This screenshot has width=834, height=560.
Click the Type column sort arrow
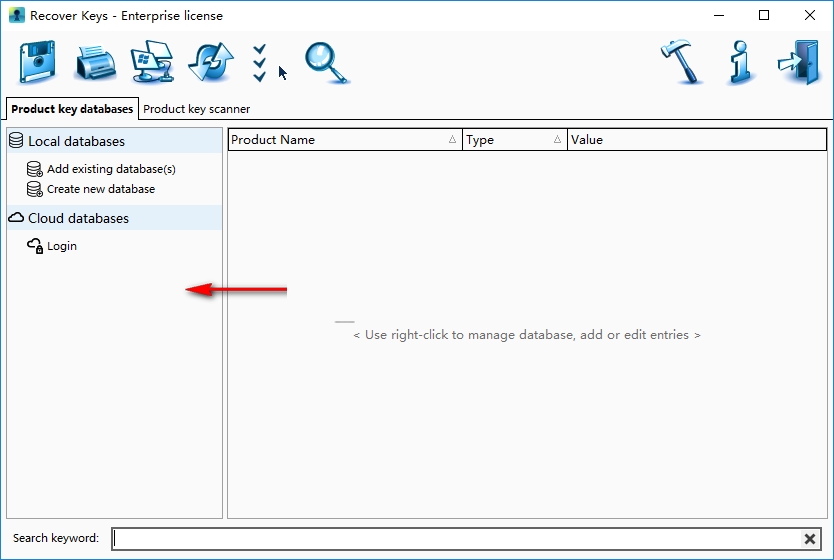(557, 139)
